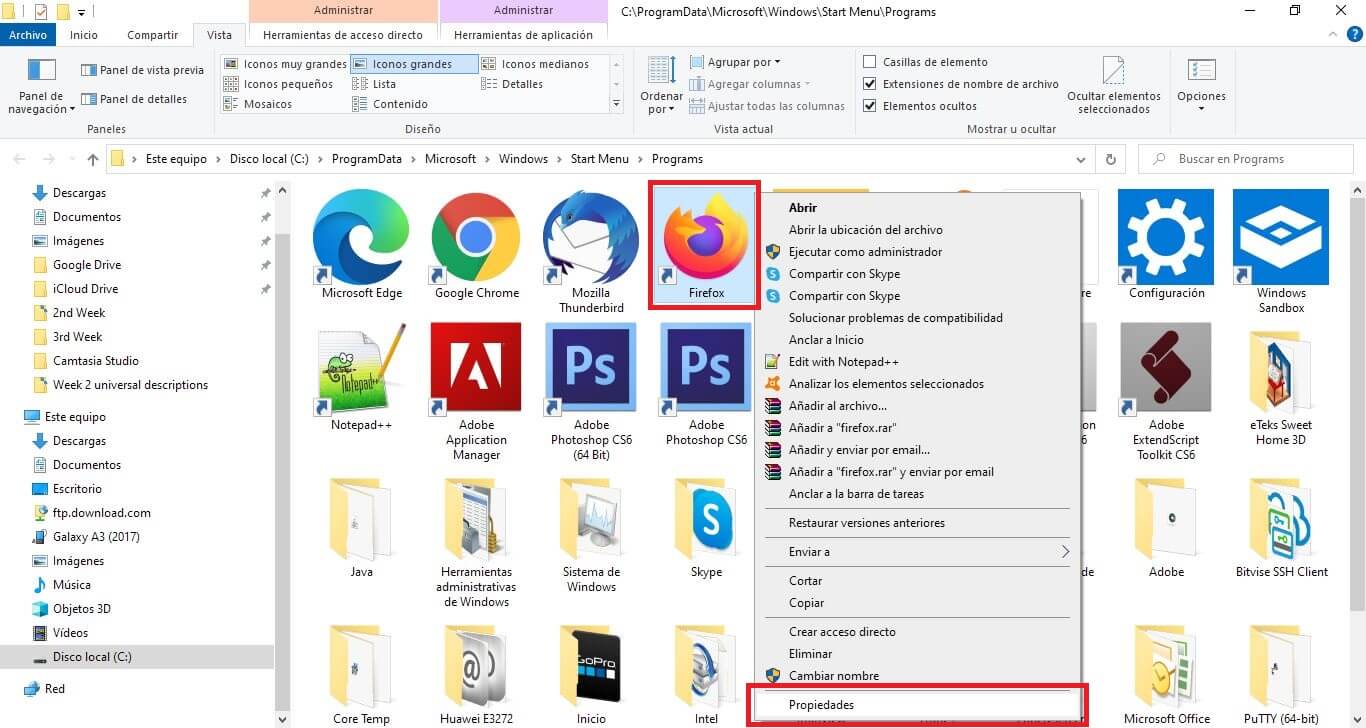1366x728 pixels.
Task: Open Quick Access Toolbar customize arrow
Action: pos(81,12)
